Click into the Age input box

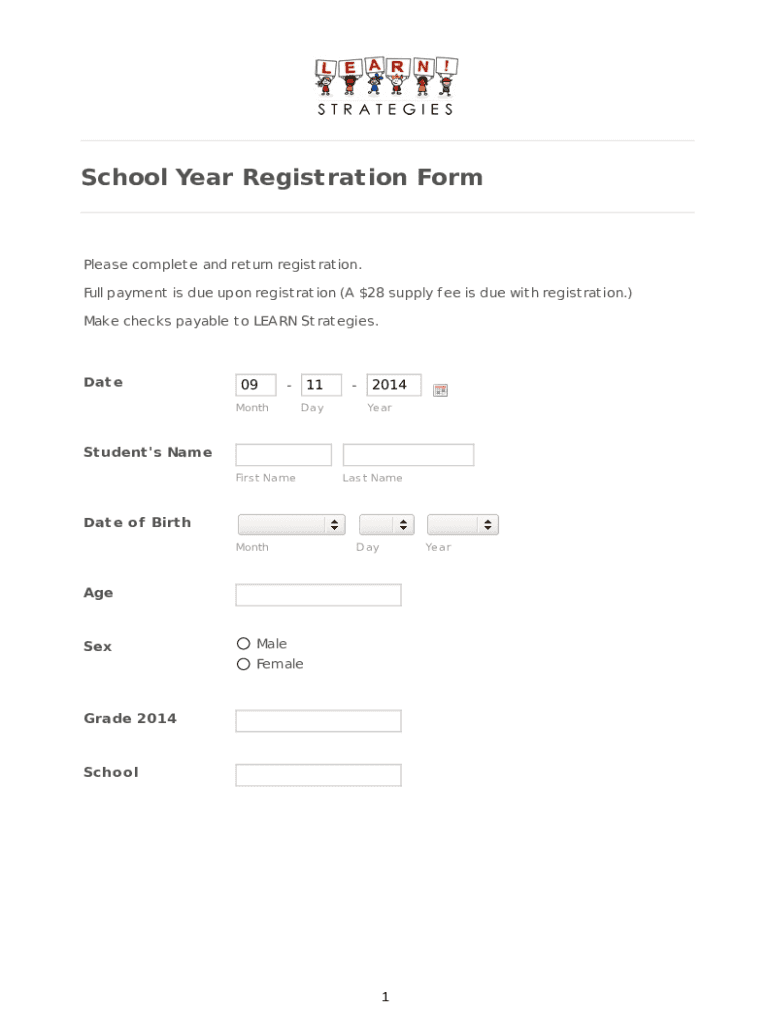(318, 595)
